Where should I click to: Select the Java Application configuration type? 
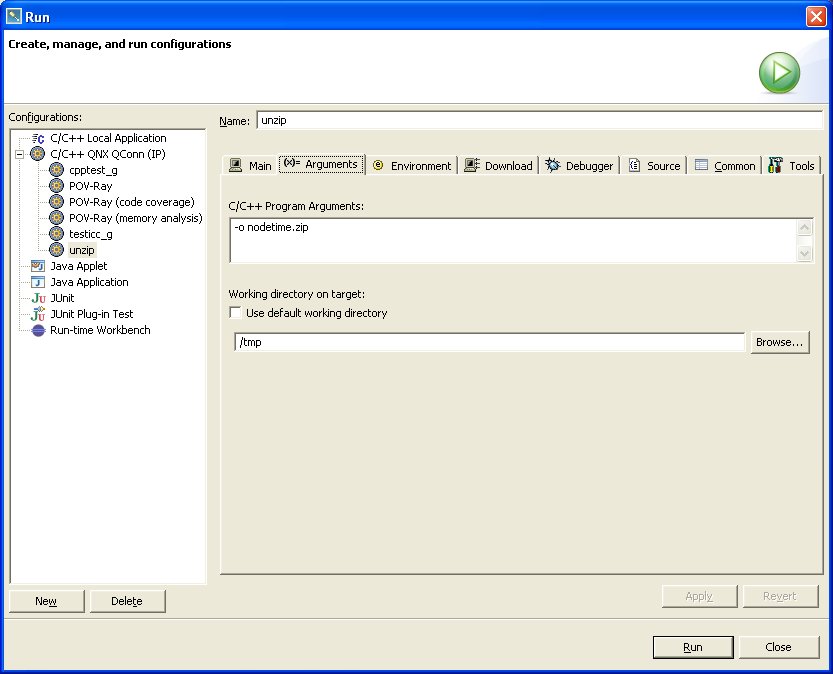89,282
